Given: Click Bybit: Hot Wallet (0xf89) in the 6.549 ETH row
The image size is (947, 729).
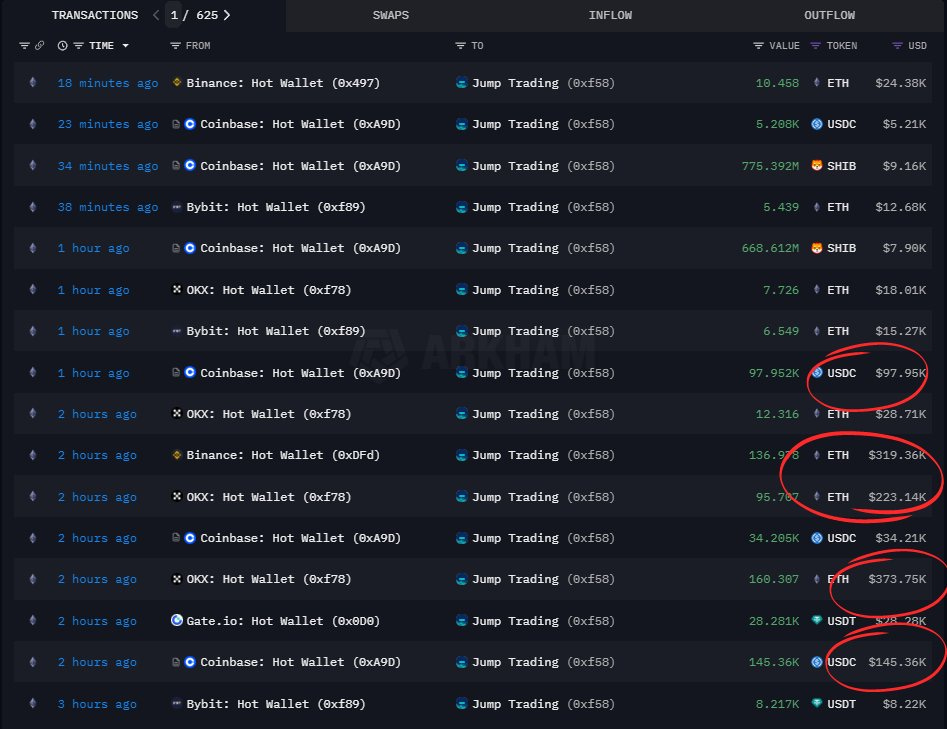Looking at the screenshot, I should [275, 332].
